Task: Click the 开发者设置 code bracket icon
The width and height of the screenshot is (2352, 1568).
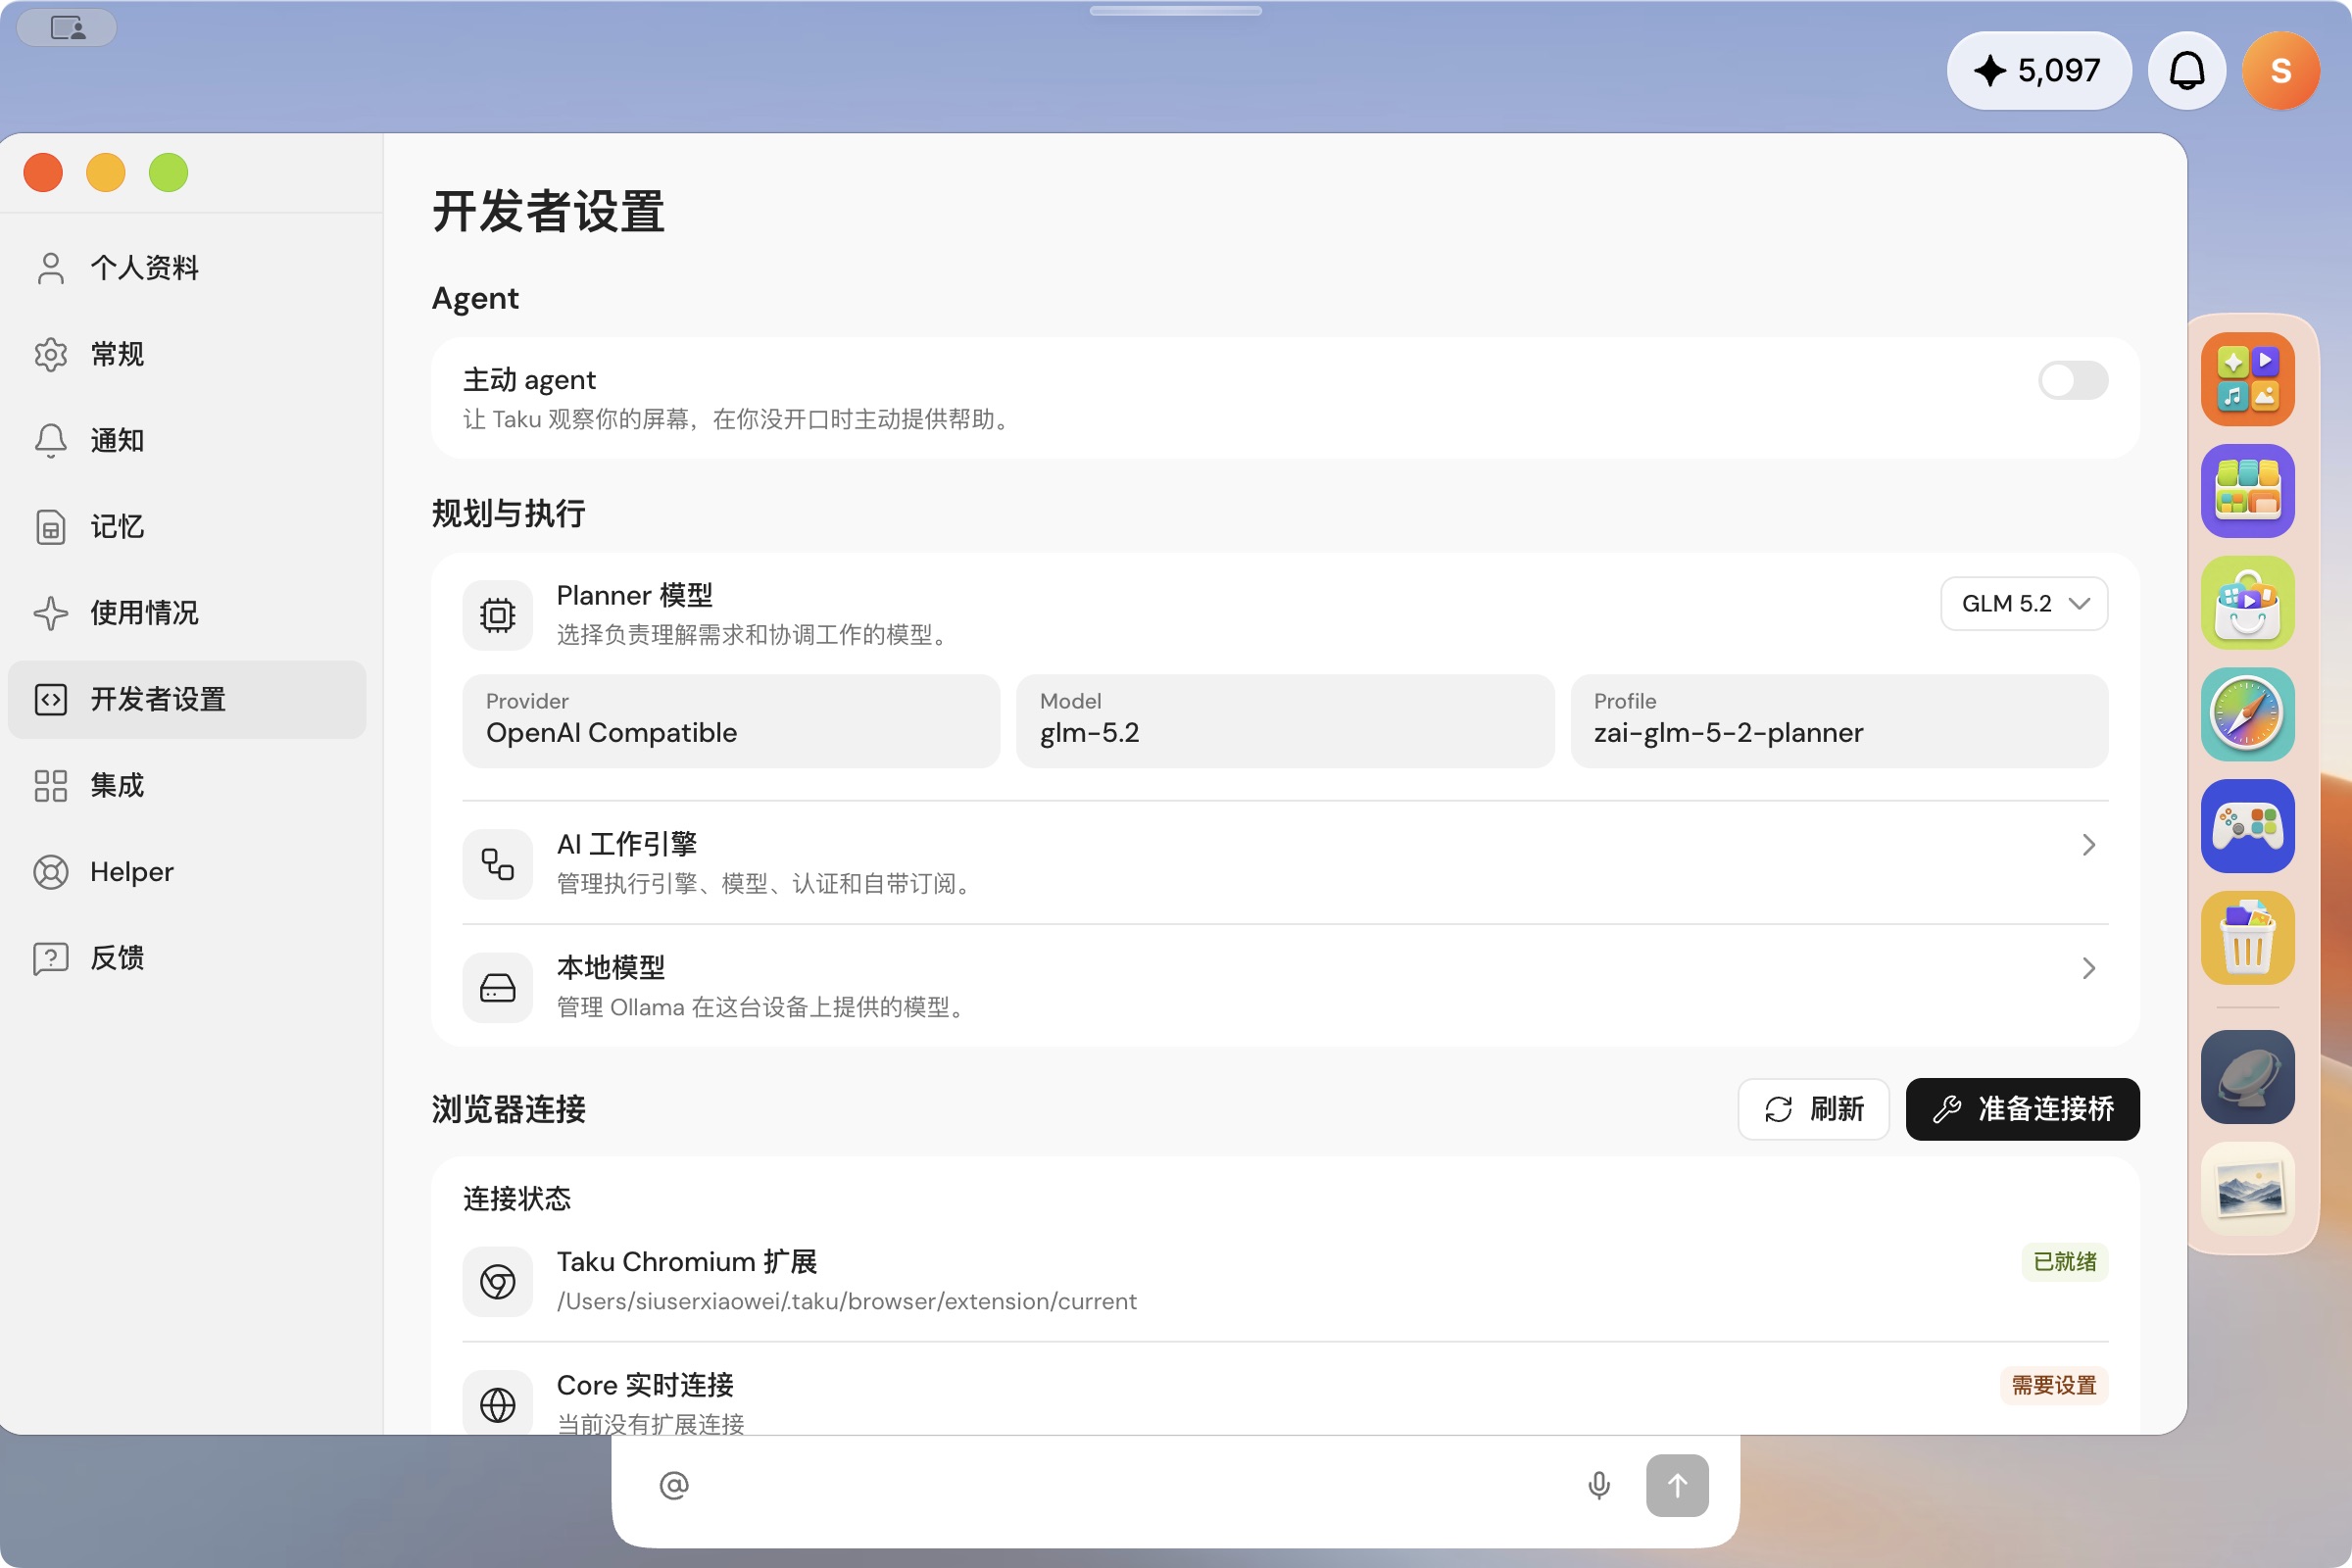Action: [50, 699]
